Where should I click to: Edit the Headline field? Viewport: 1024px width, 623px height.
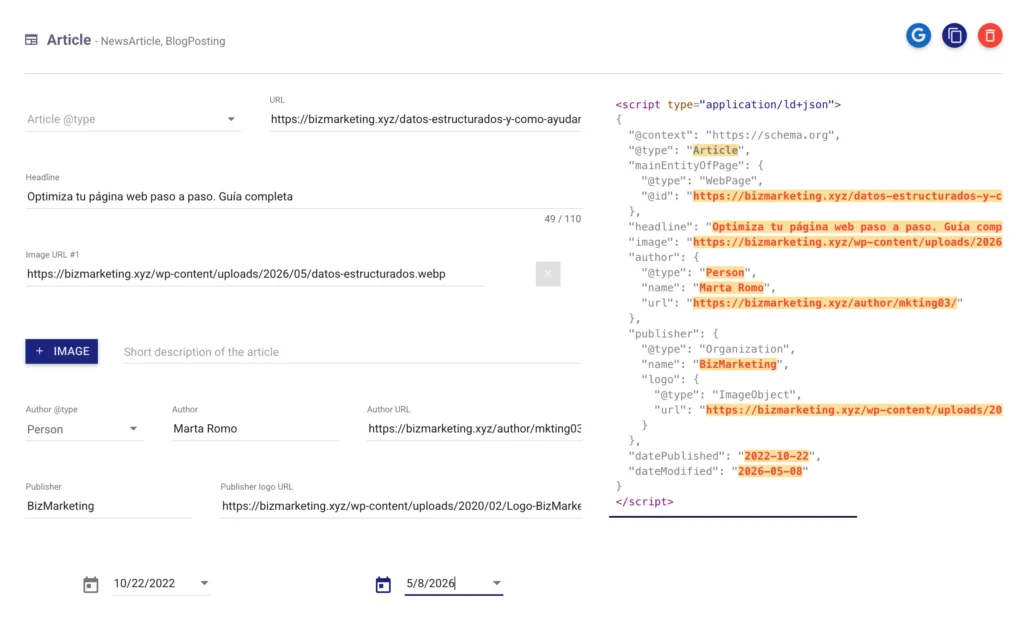(304, 197)
